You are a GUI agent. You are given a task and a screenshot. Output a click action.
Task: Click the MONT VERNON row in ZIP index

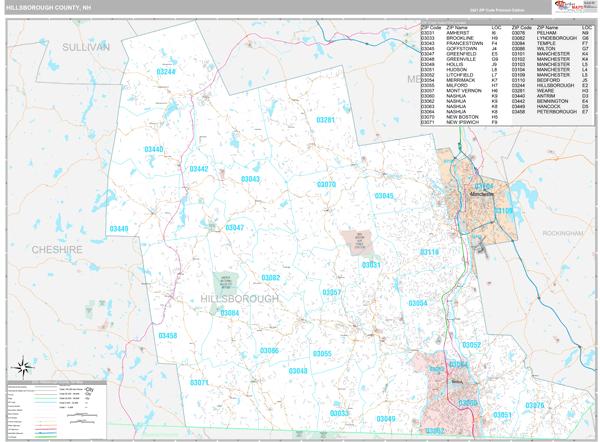(x=463, y=91)
